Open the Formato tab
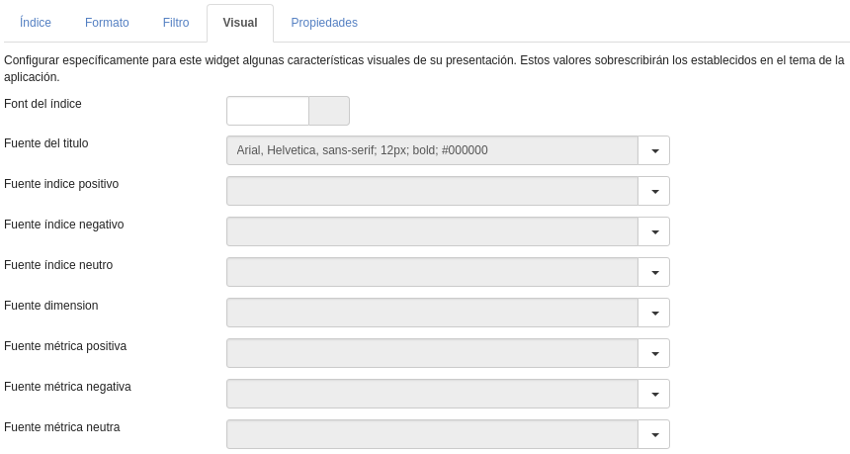Viewport: 850px width, 454px height. [x=107, y=22]
